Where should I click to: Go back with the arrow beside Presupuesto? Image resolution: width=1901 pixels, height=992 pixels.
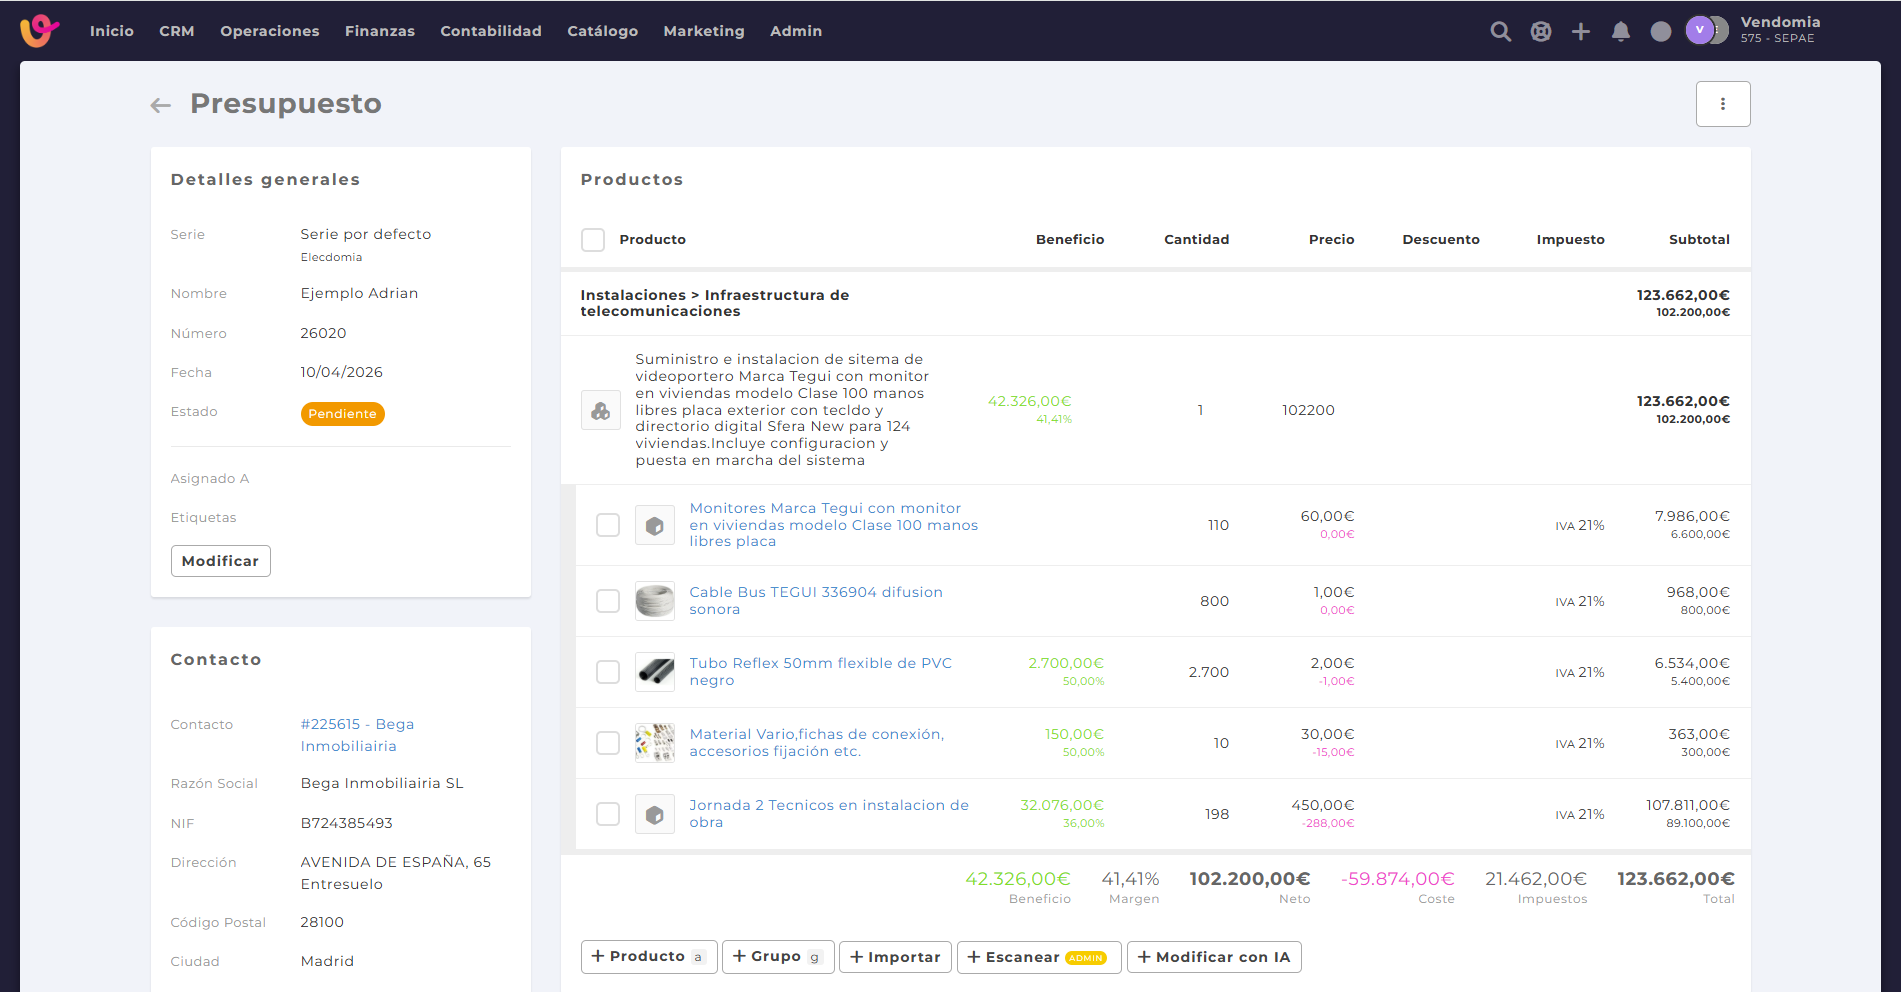click(x=160, y=105)
